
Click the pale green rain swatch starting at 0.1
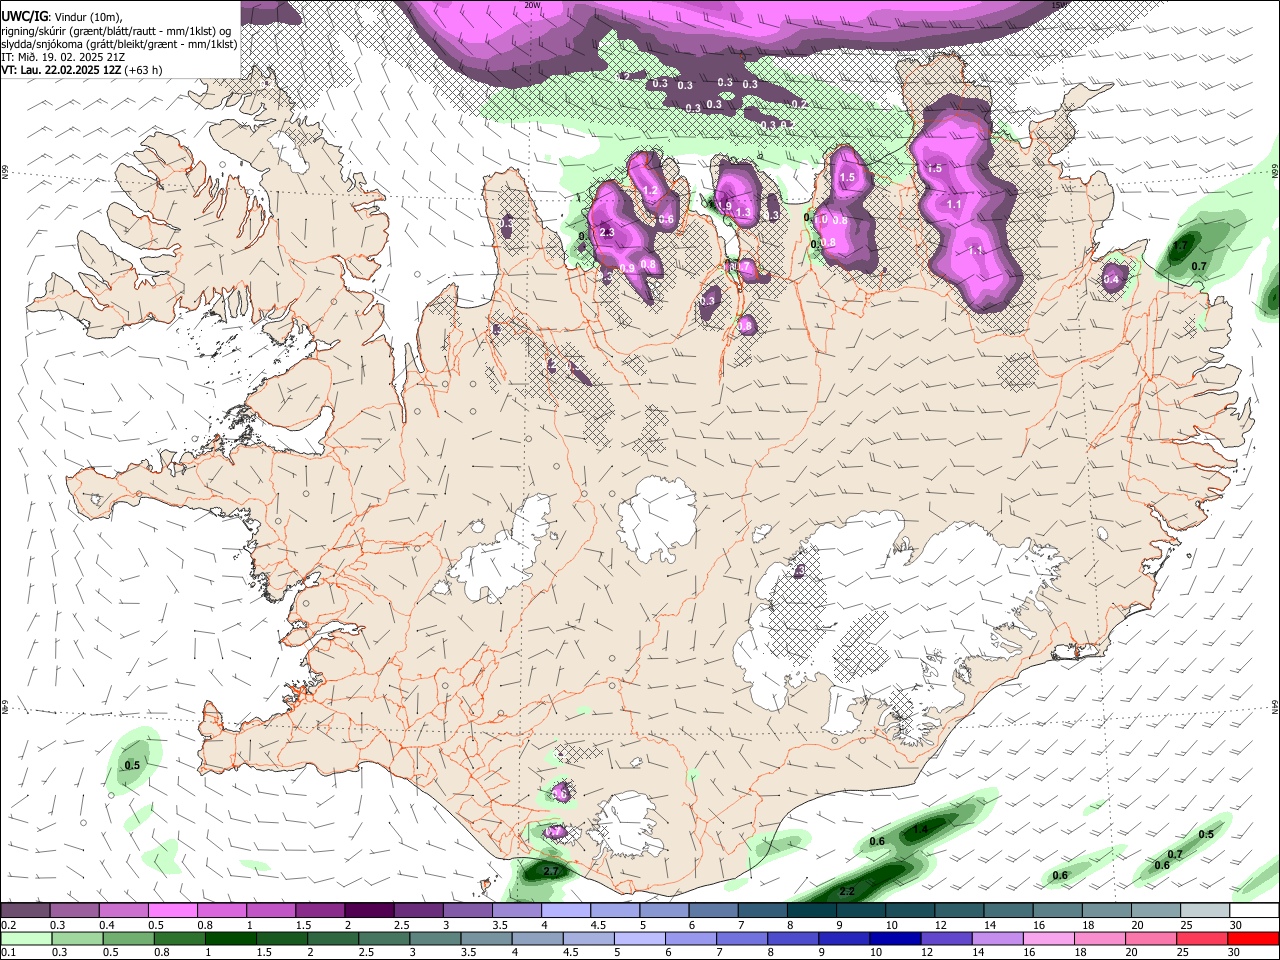point(25,938)
